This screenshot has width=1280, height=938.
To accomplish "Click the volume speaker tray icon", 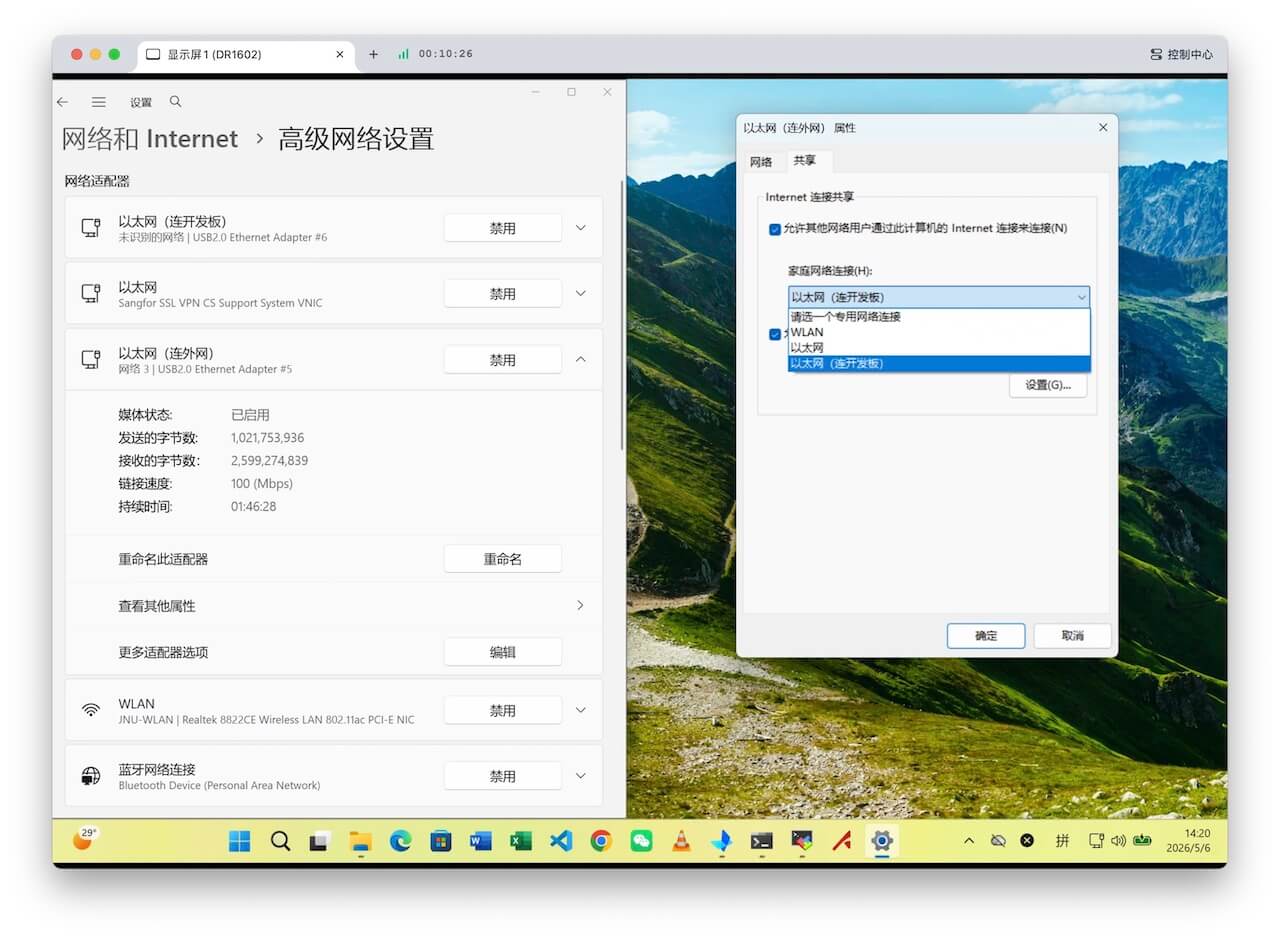I will (1118, 841).
